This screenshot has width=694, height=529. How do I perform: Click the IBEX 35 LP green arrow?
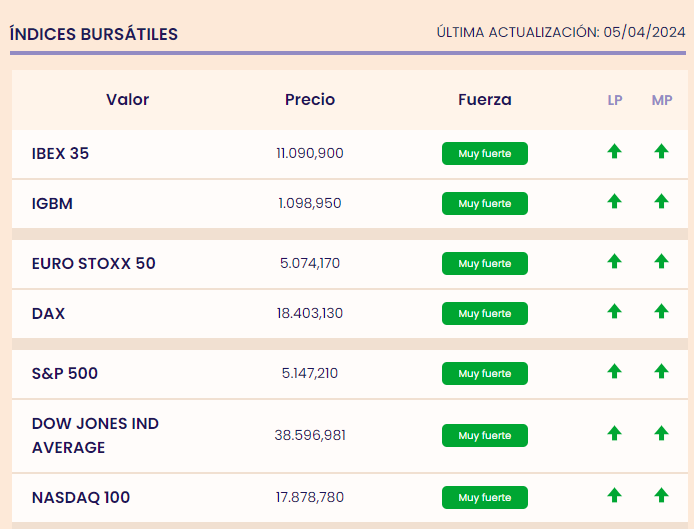tap(614, 152)
